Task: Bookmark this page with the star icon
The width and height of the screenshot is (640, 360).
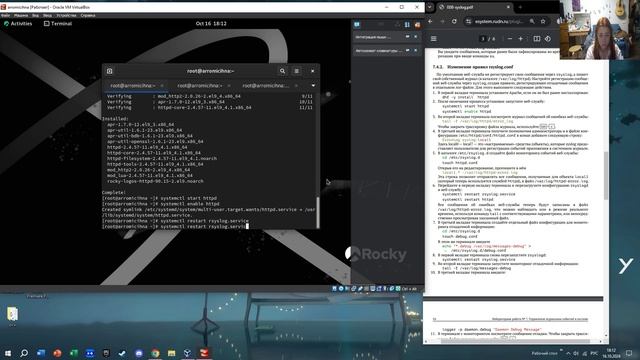Action: pyautogui.click(x=543, y=21)
